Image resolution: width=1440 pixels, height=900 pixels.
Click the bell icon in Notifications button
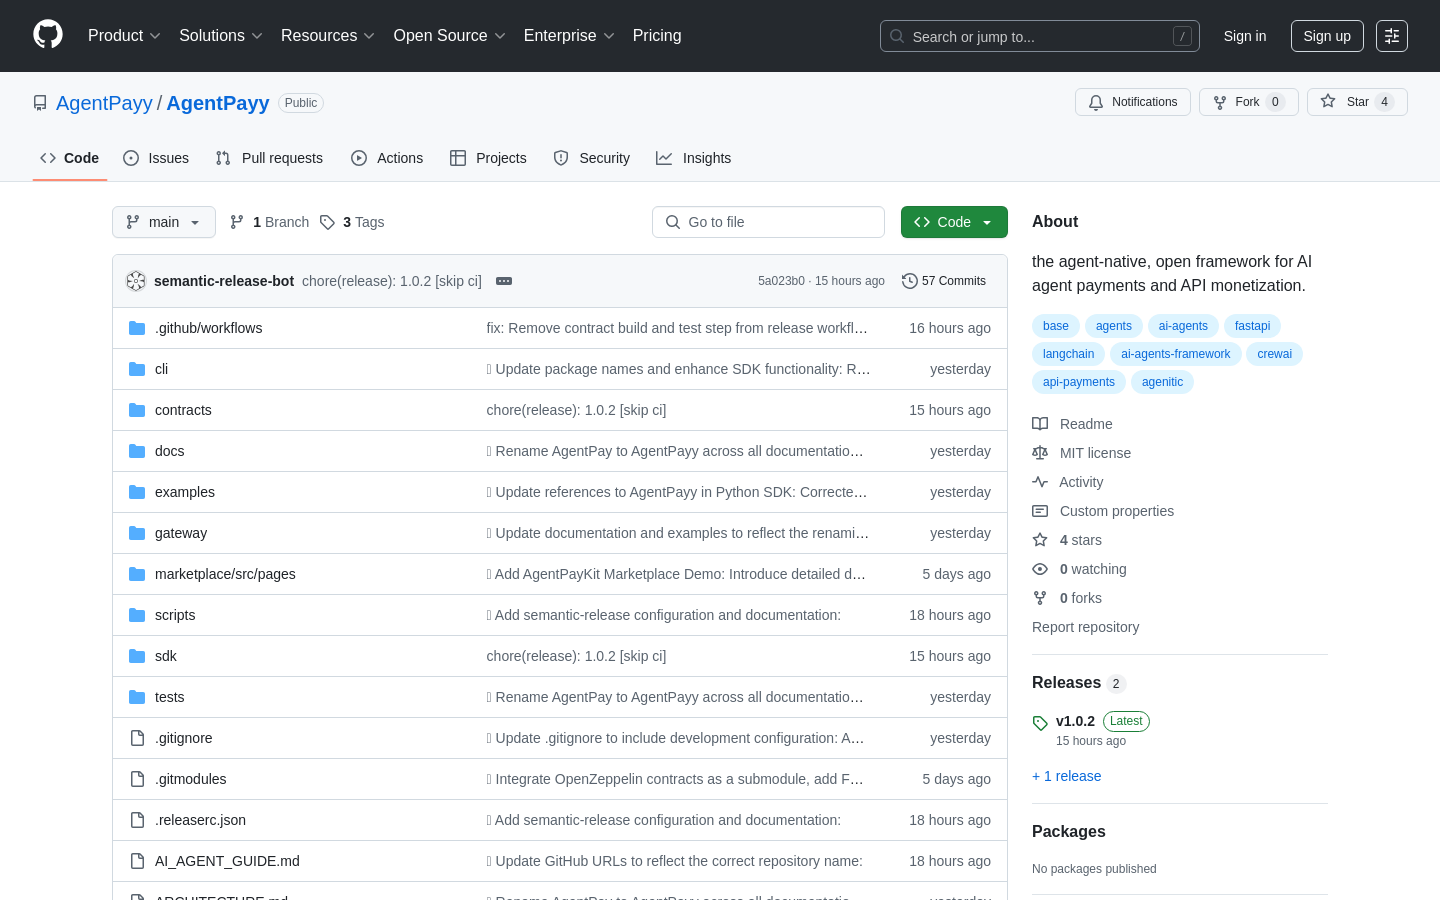[x=1096, y=102]
